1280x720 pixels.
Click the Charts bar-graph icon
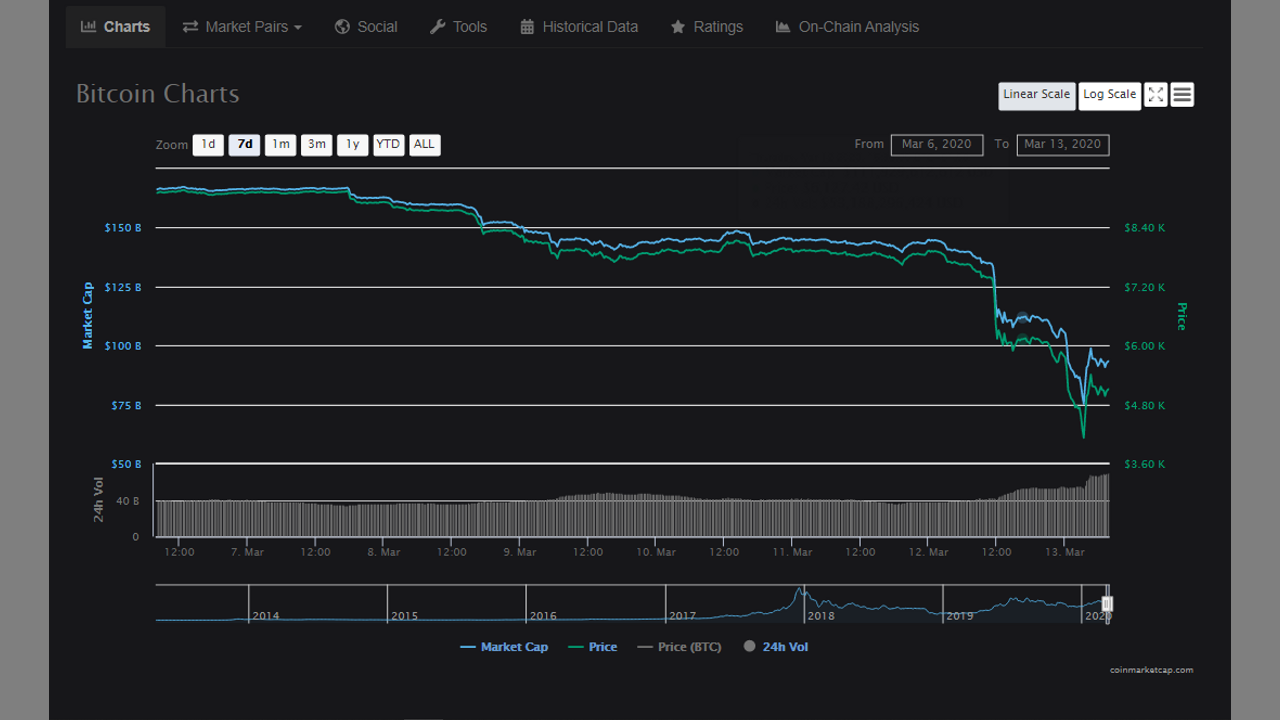pos(88,27)
